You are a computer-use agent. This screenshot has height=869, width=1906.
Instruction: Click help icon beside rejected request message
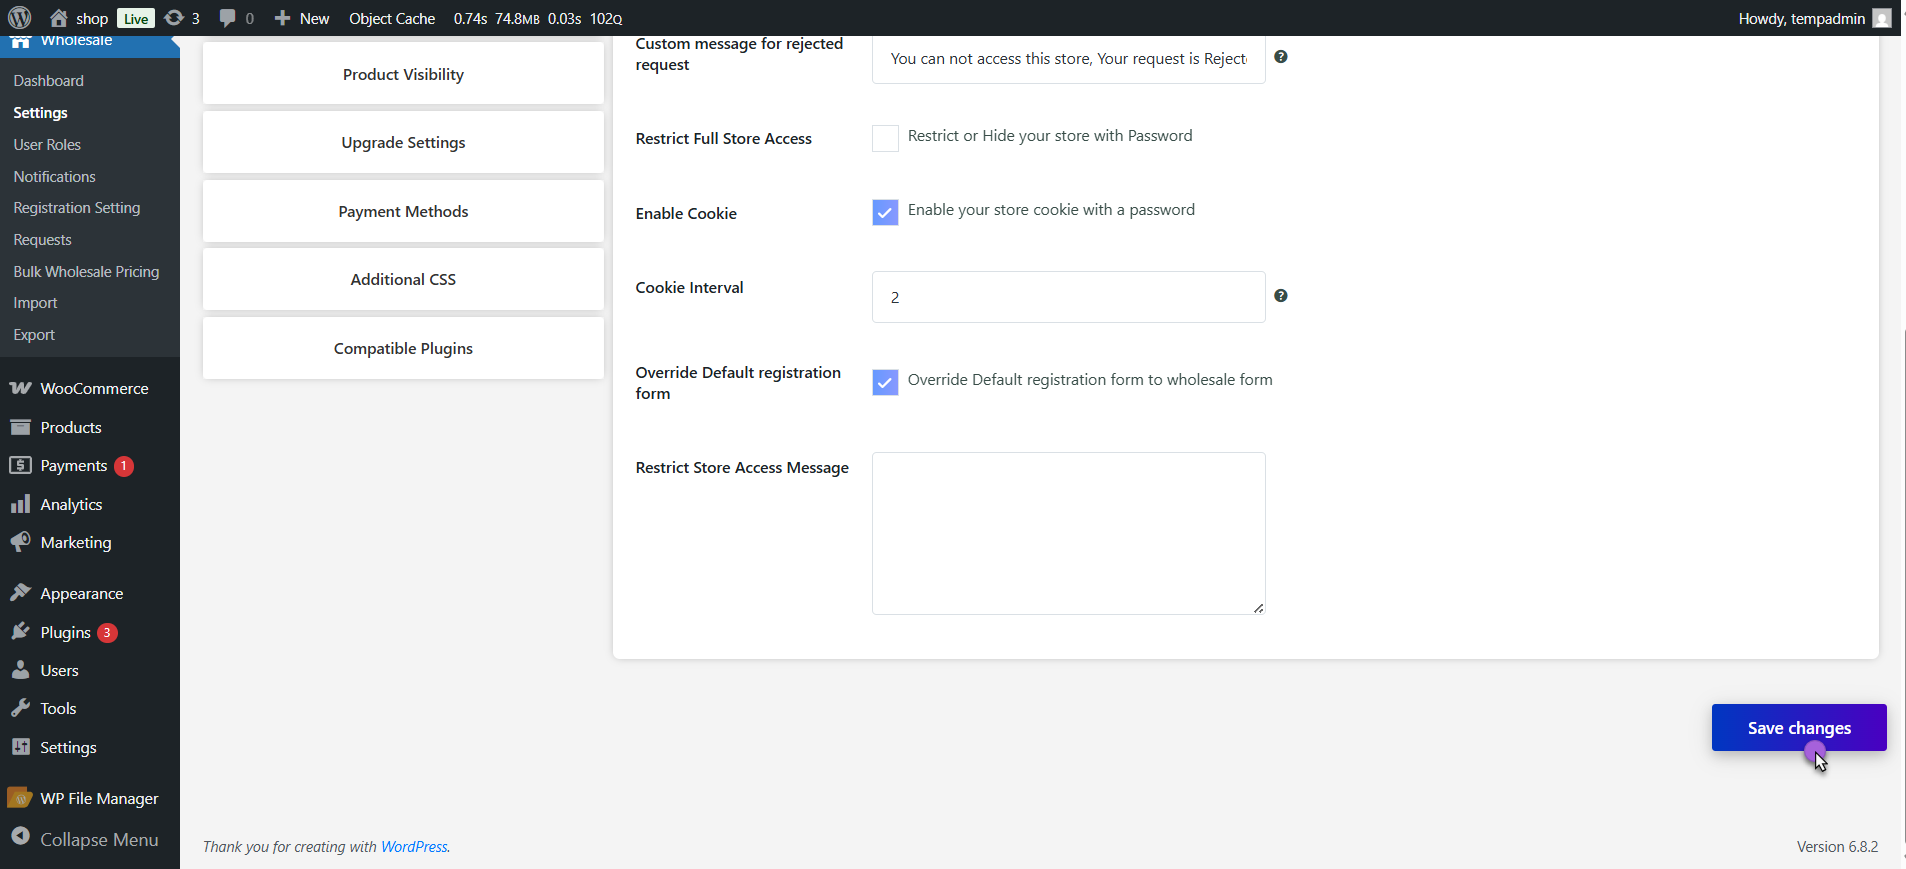1281,57
